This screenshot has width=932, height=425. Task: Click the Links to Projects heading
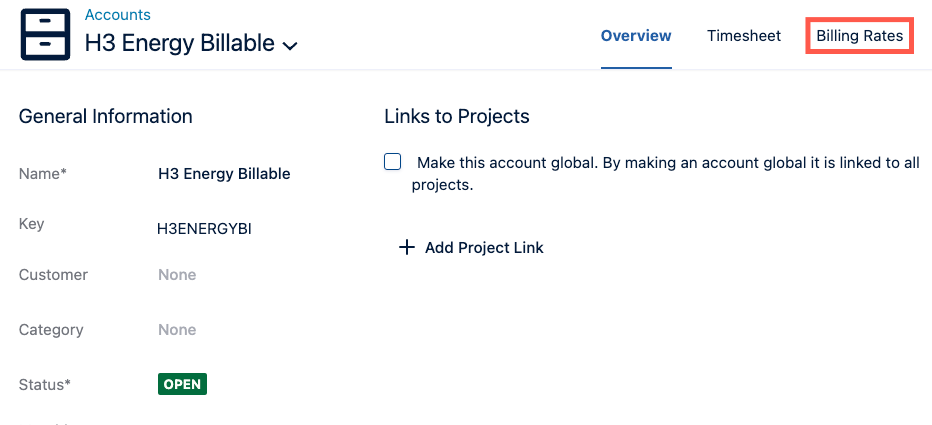coord(456,117)
